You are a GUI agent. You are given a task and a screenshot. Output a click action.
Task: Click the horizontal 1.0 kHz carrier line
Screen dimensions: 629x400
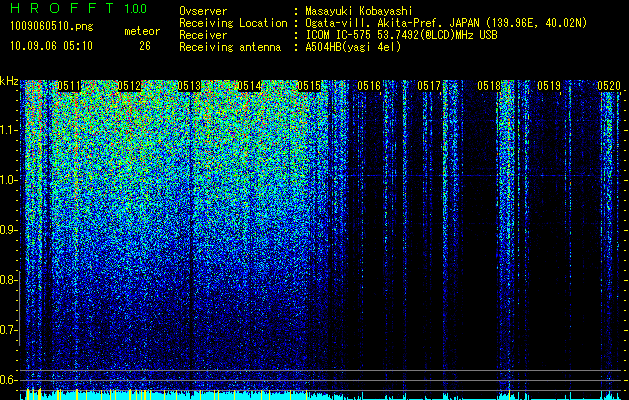(x=483, y=176)
